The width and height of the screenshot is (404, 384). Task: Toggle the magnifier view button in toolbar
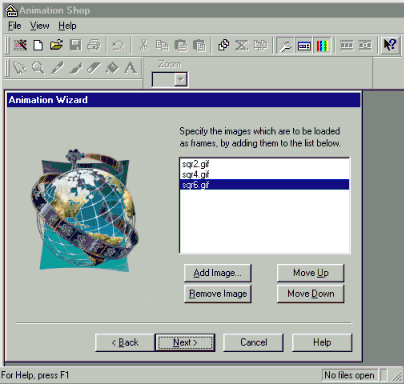[285, 46]
